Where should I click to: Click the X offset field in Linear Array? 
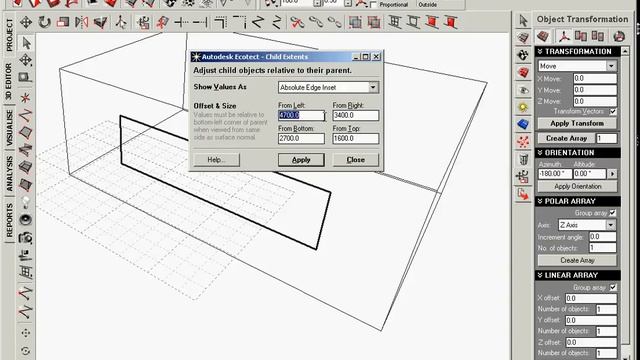tap(591, 298)
